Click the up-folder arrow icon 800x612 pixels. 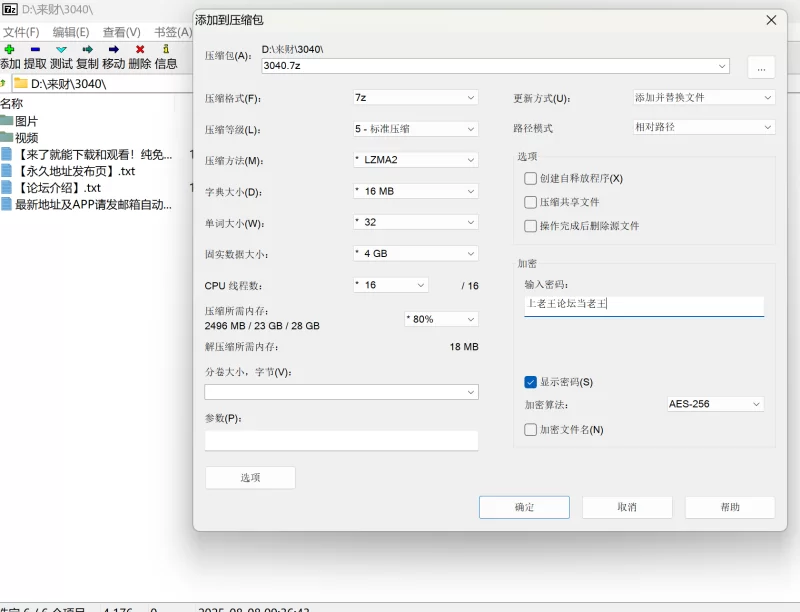(3, 83)
